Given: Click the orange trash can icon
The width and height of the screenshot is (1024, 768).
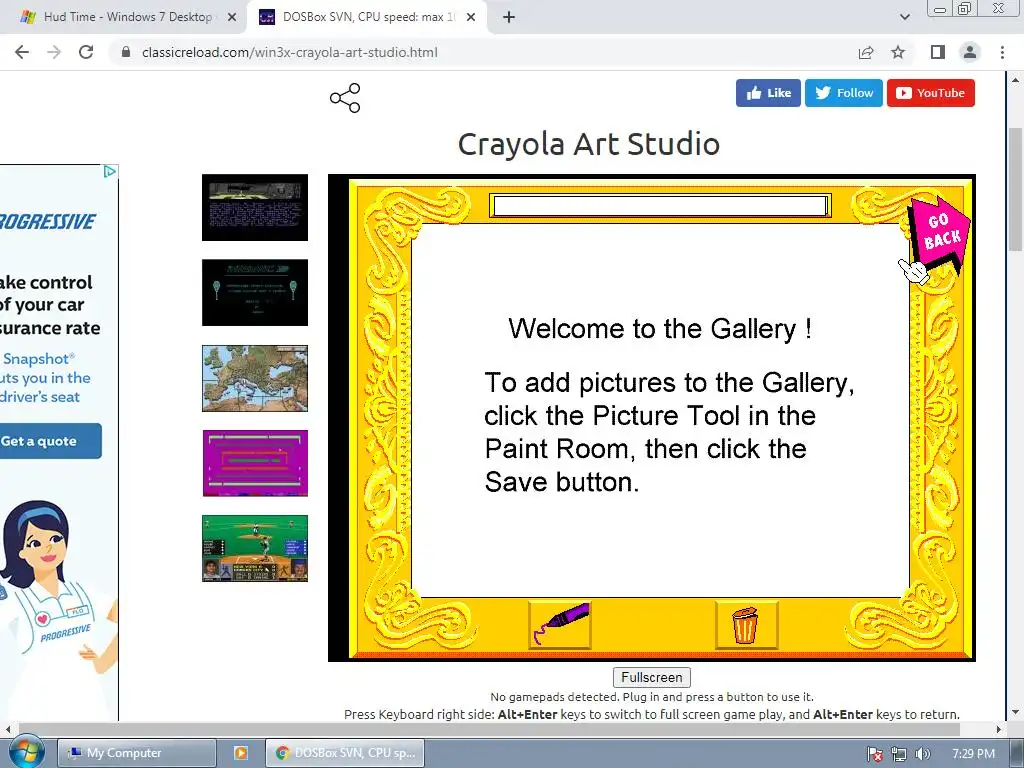Looking at the screenshot, I should [746, 624].
